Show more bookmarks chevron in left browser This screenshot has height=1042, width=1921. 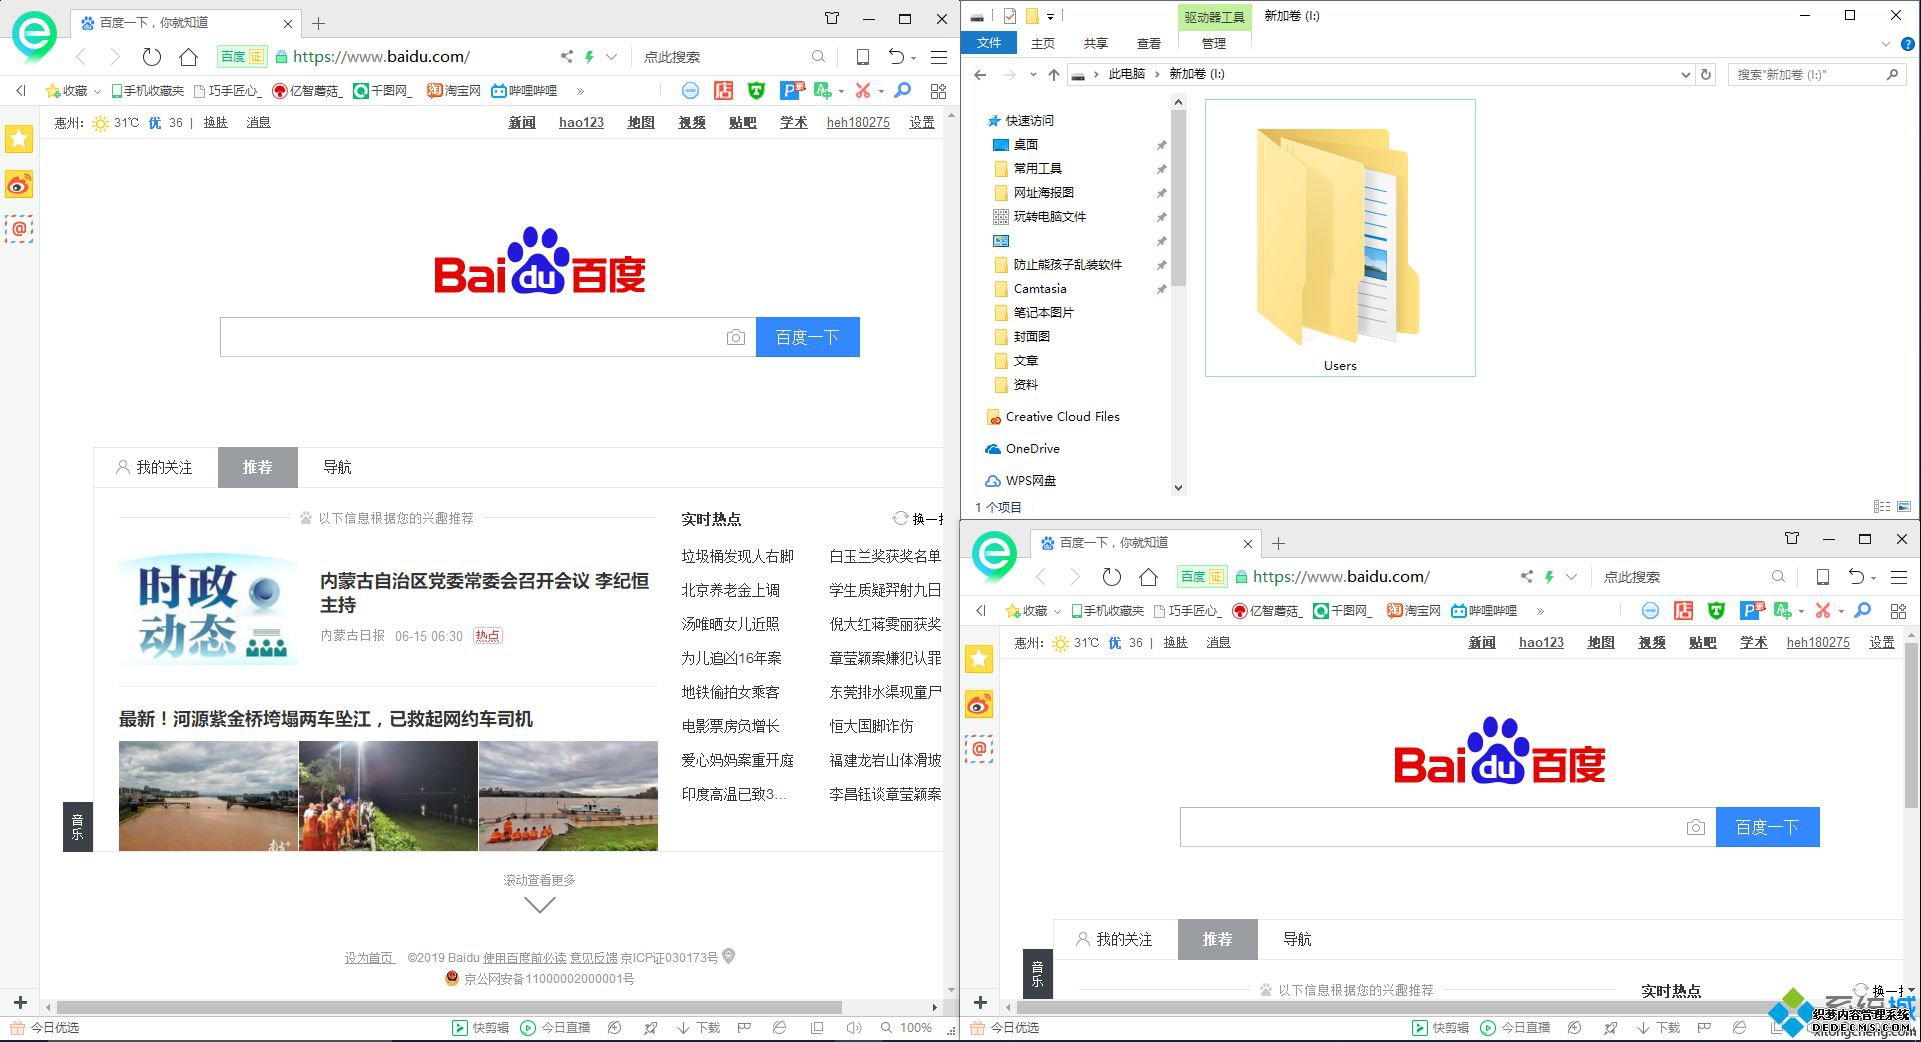(580, 91)
